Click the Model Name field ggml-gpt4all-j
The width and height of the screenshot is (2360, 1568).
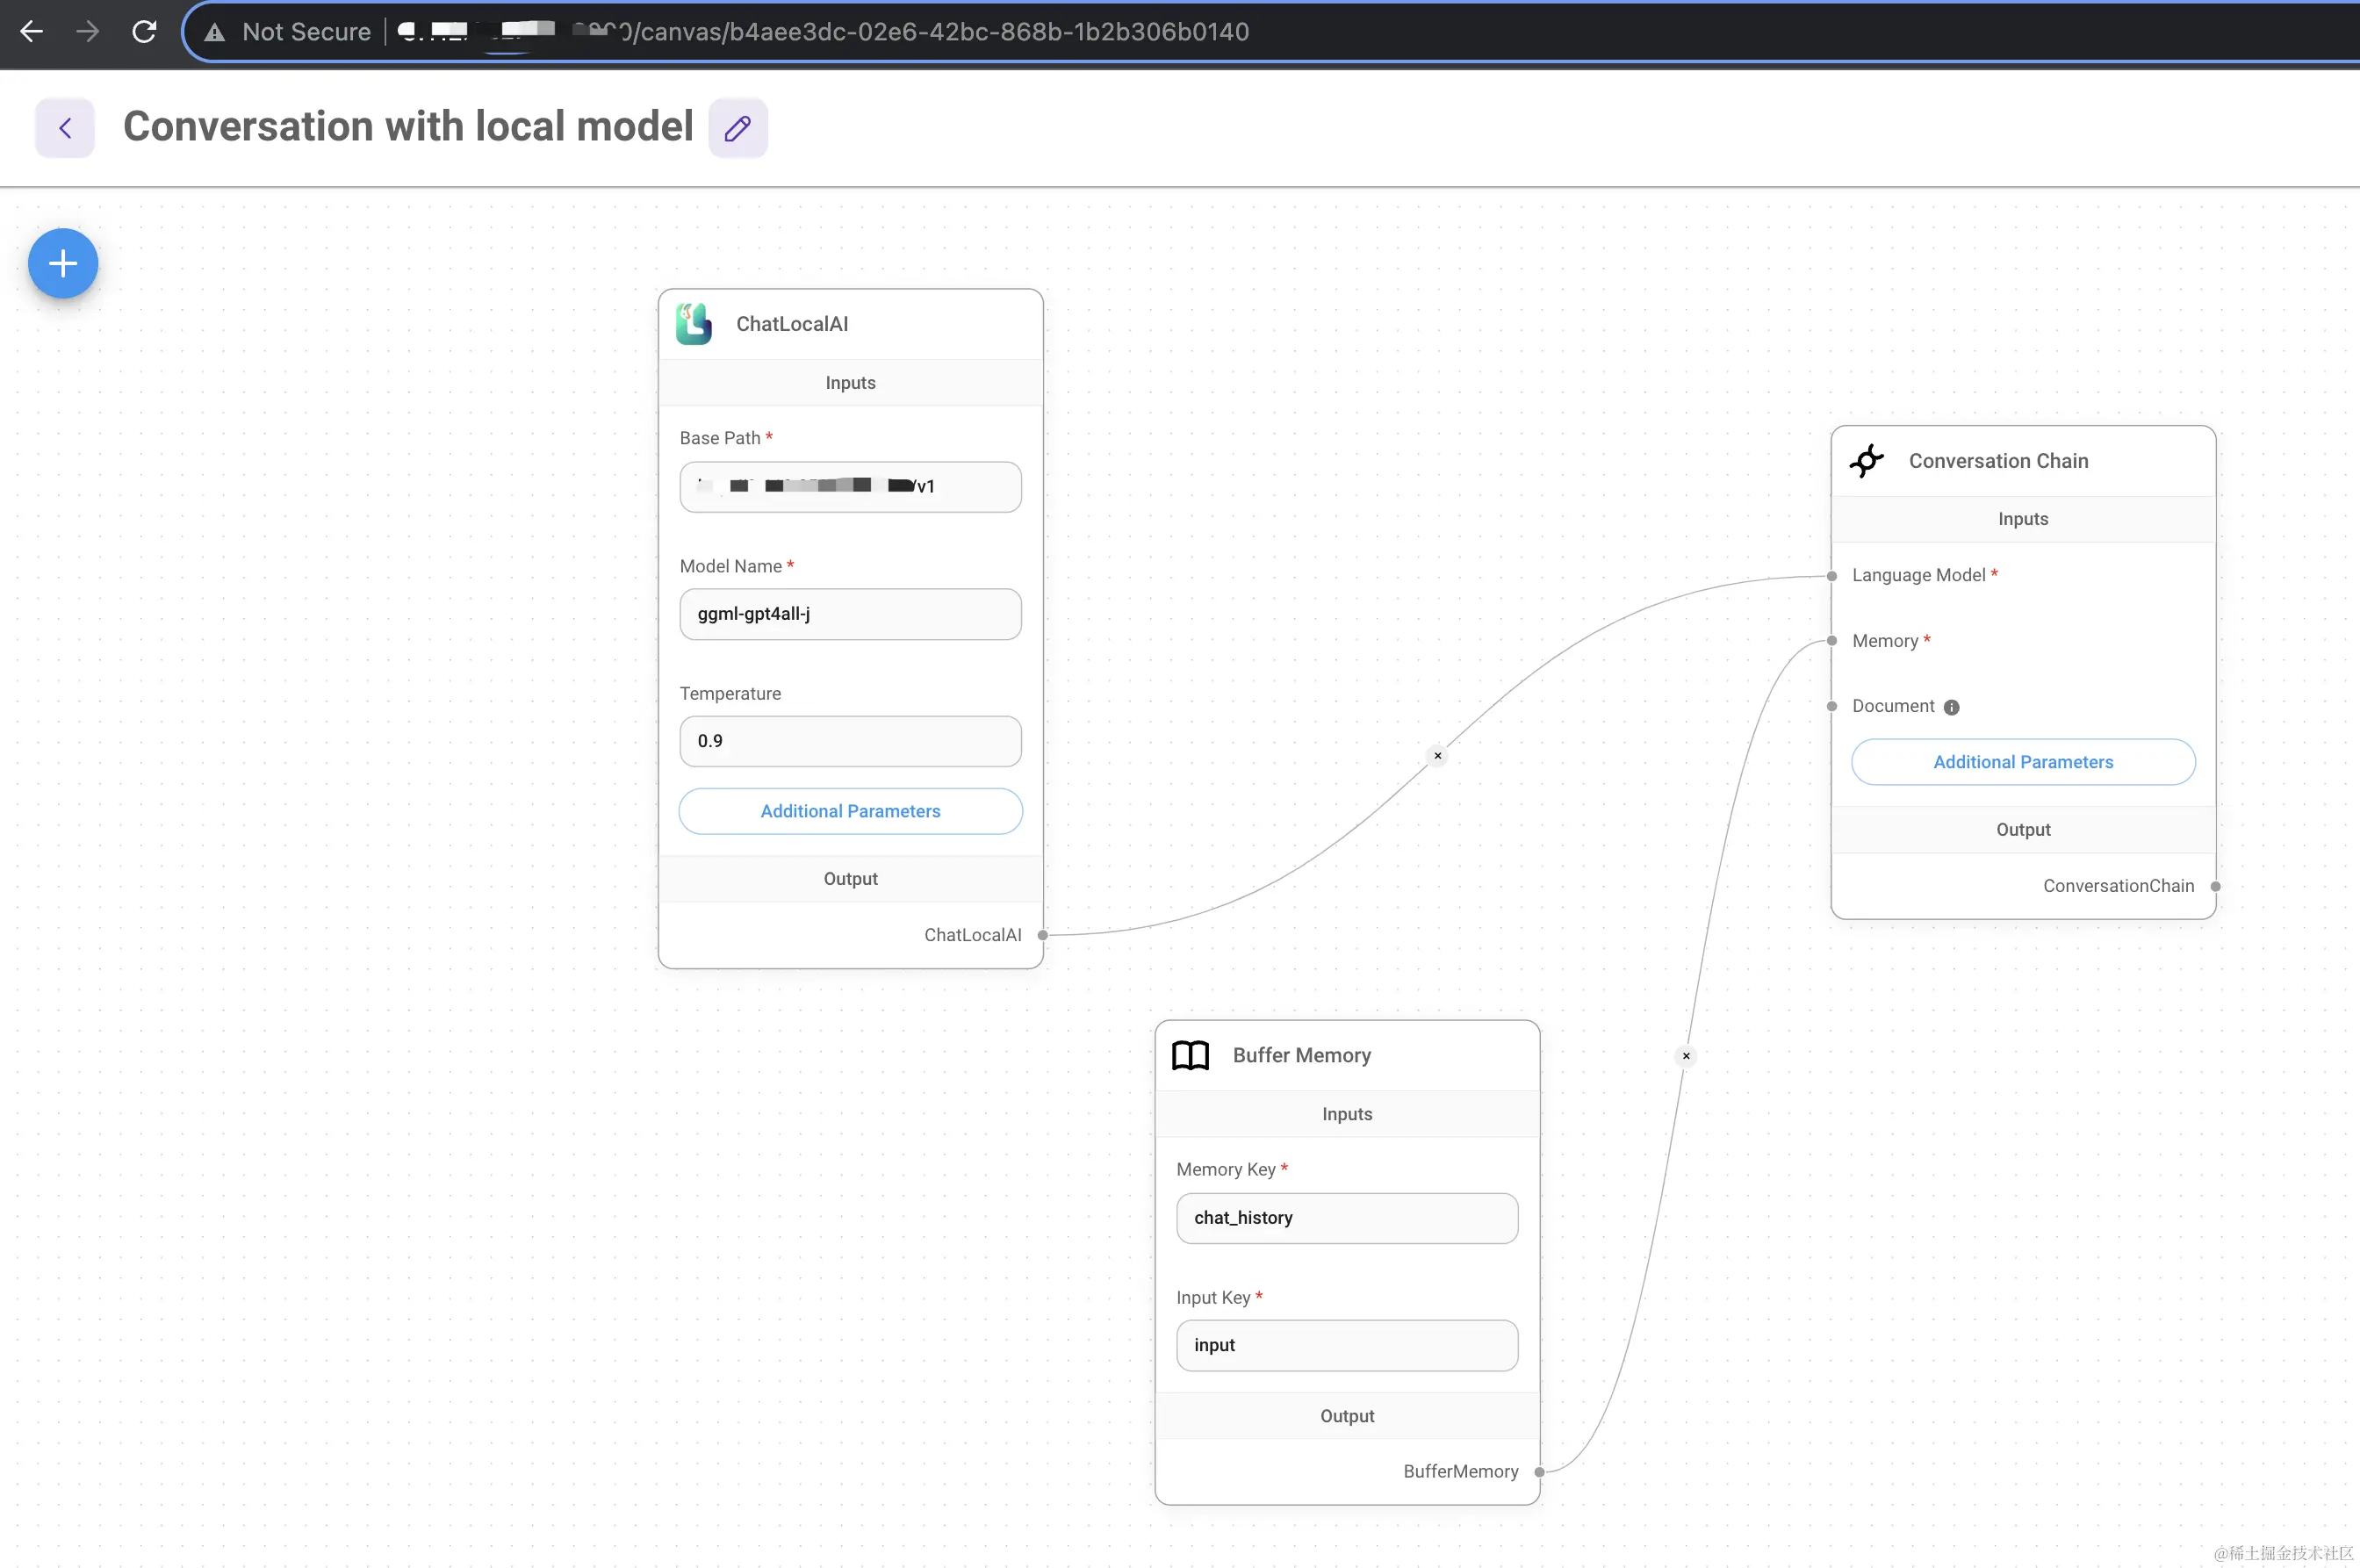(x=850, y=614)
